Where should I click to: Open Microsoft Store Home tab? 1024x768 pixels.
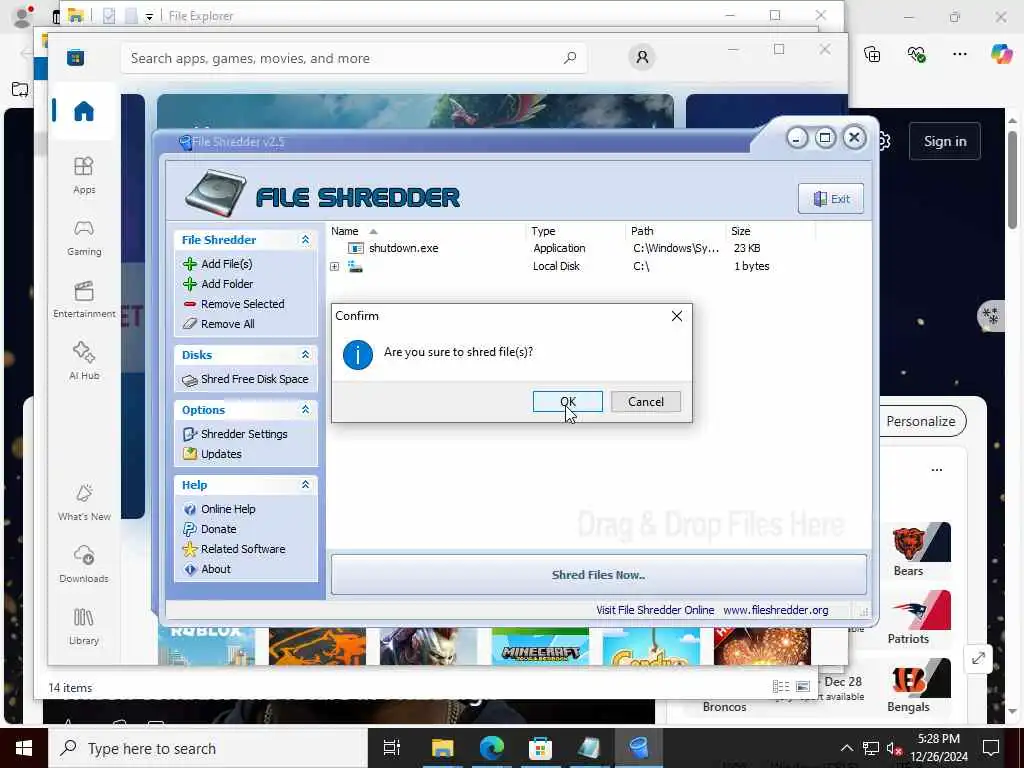[84, 111]
